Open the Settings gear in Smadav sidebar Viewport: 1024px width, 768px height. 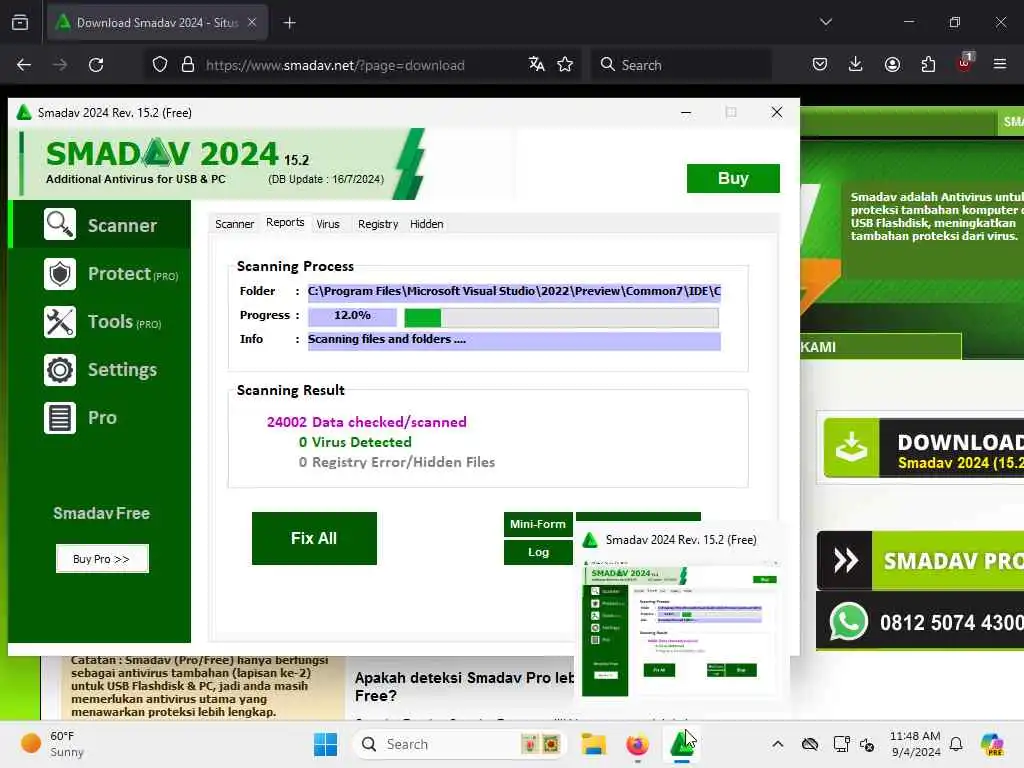[x=59, y=370]
